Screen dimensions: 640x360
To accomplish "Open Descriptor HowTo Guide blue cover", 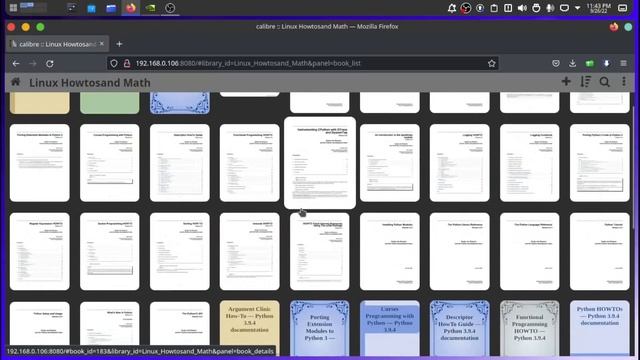I will pos(460,327).
